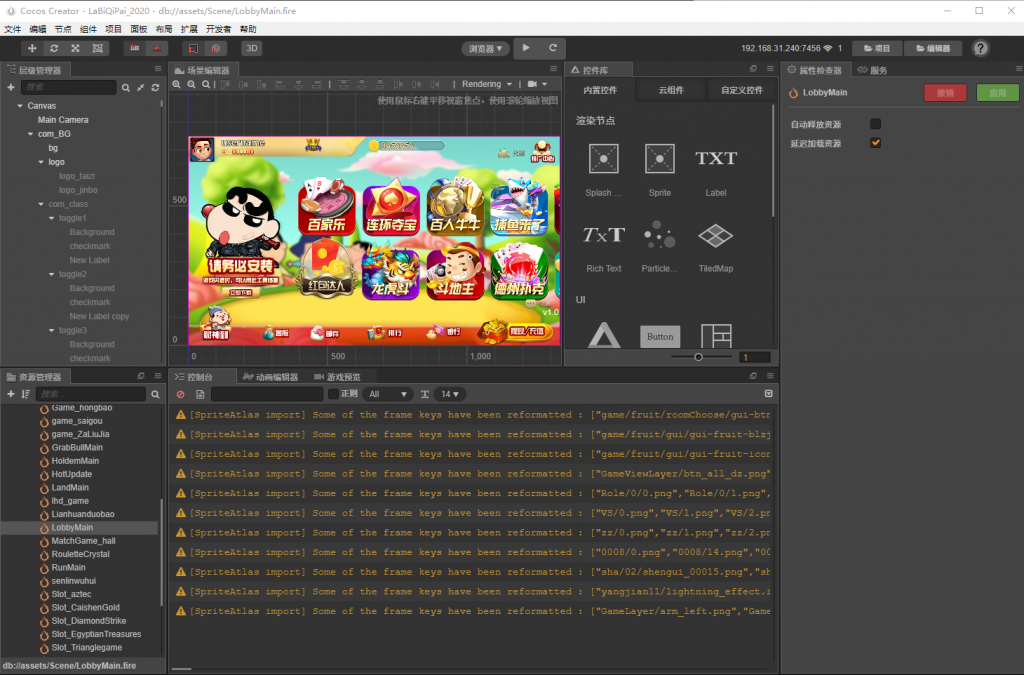This screenshot has height=675, width=1024.
Task: Refresh the preview device with reload icon
Action: pos(552,48)
